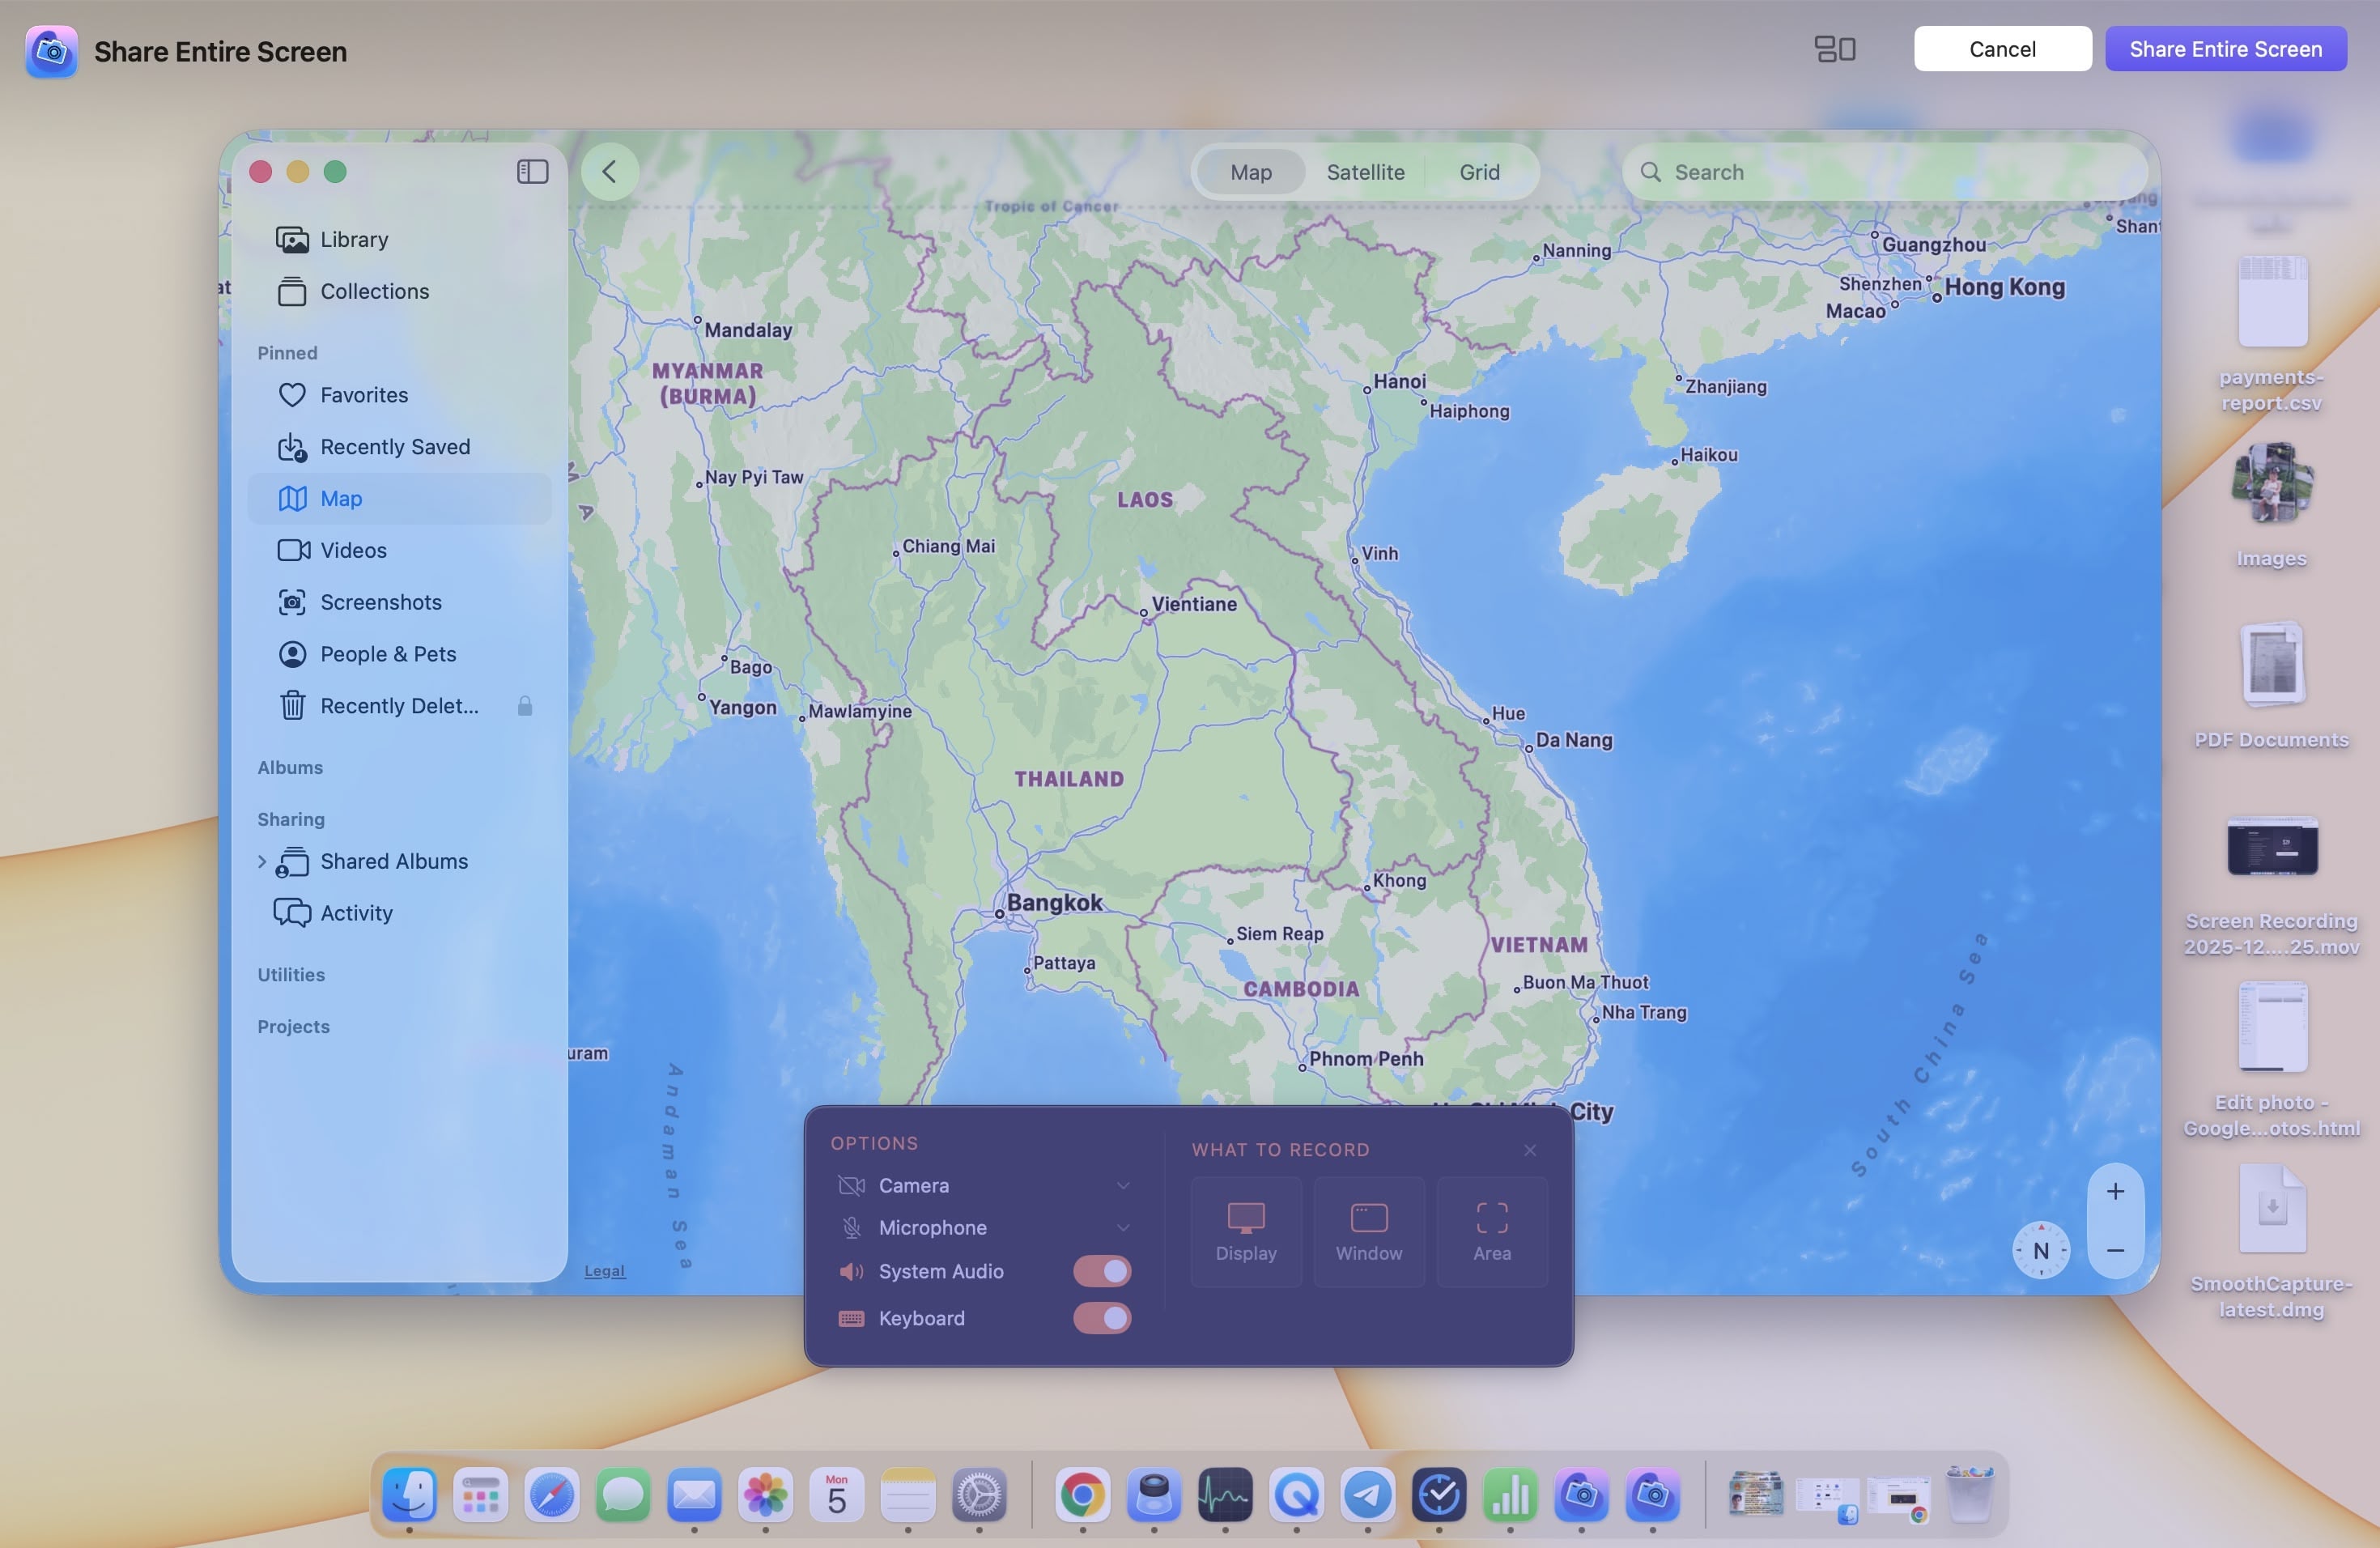The image size is (2380, 1548).
Task: Launch Google Chrome from the Dock
Action: pos(1082,1495)
